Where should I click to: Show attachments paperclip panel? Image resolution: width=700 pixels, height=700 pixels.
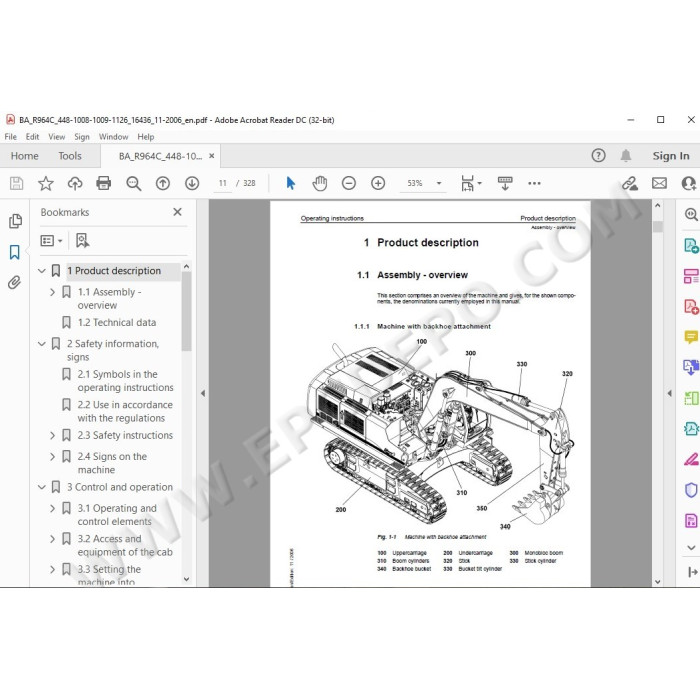pos(14,283)
